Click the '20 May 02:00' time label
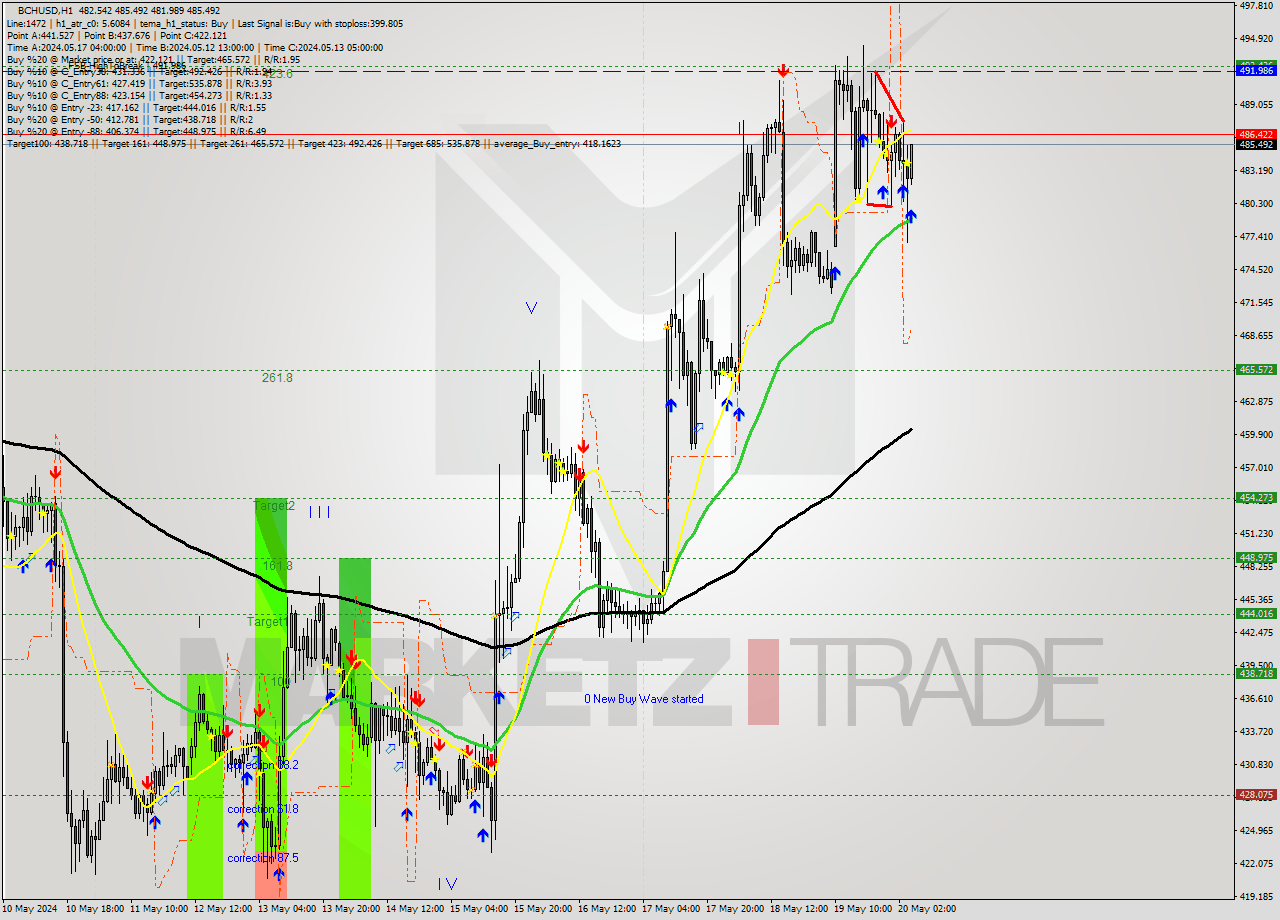The width and height of the screenshot is (1280, 920). coord(929,909)
